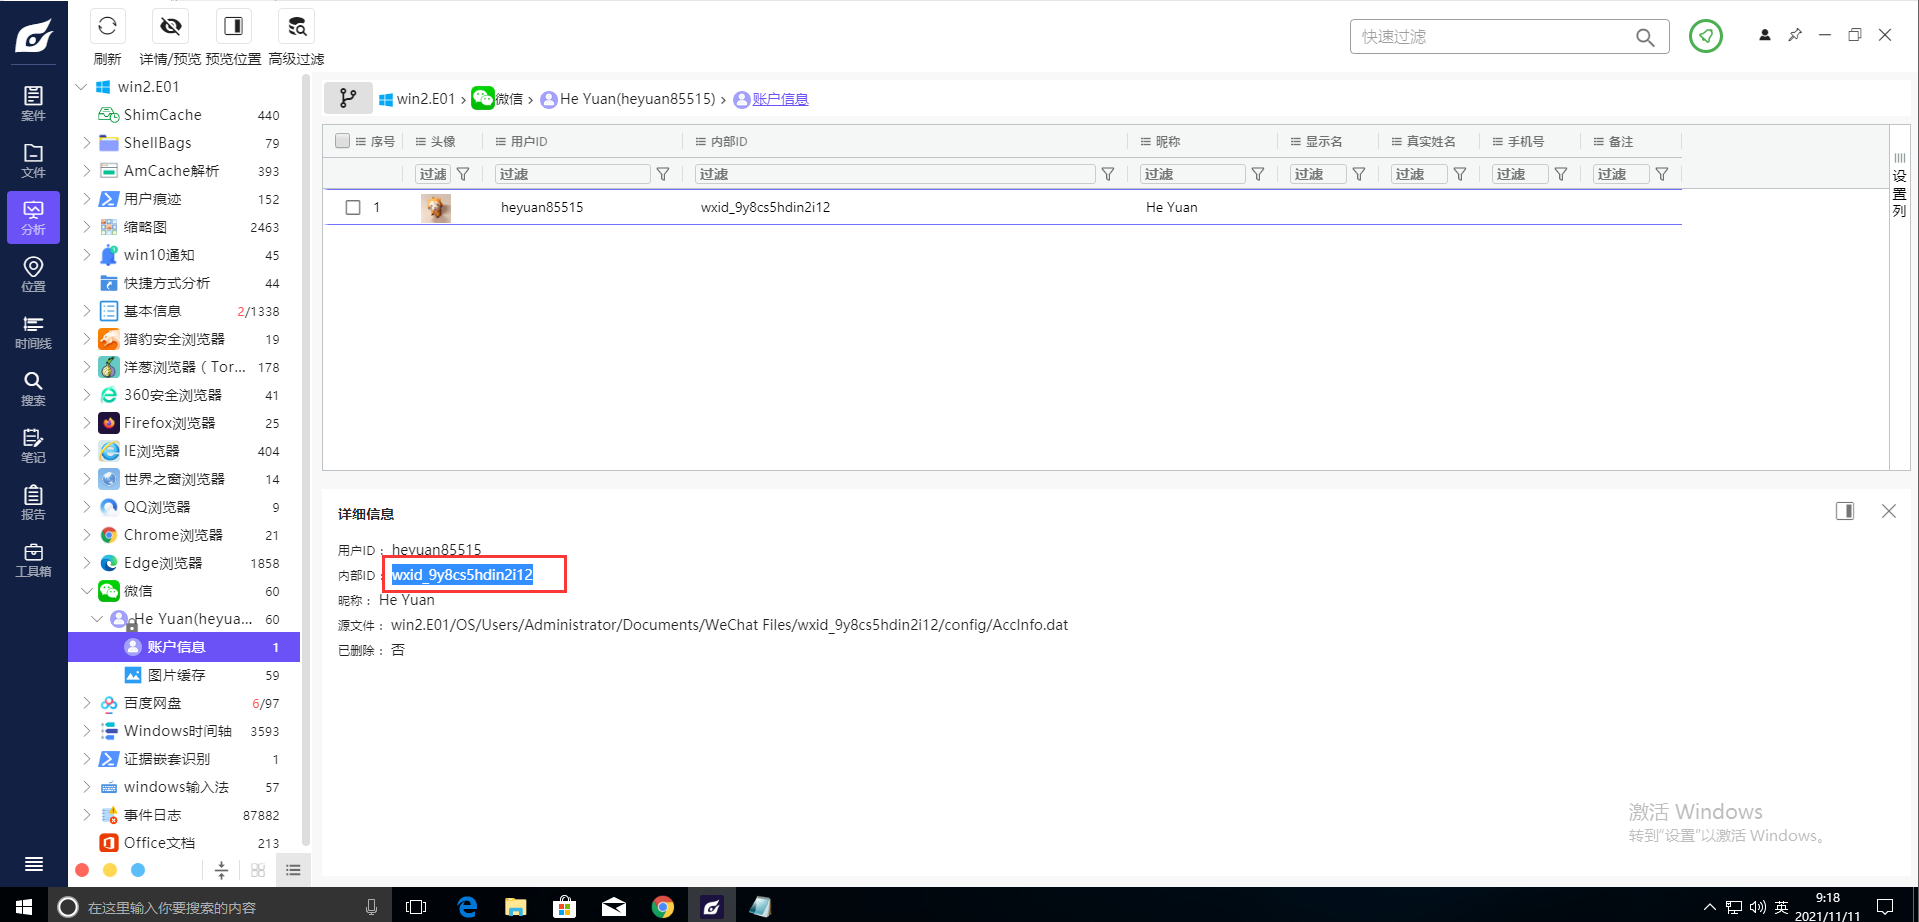Check the select-all checkbox in header
Viewport: 1919px width, 922px height.
(343, 141)
